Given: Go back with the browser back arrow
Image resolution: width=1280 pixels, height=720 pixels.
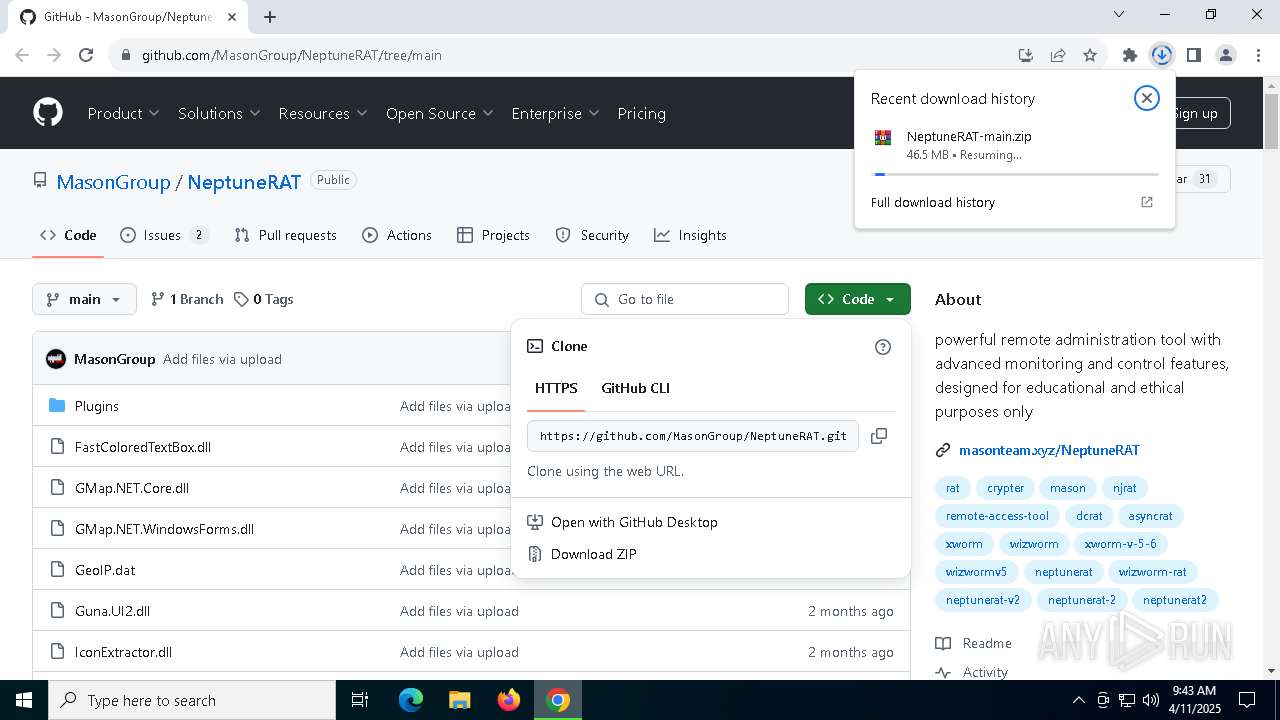Looking at the screenshot, I should (x=22, y=56).
